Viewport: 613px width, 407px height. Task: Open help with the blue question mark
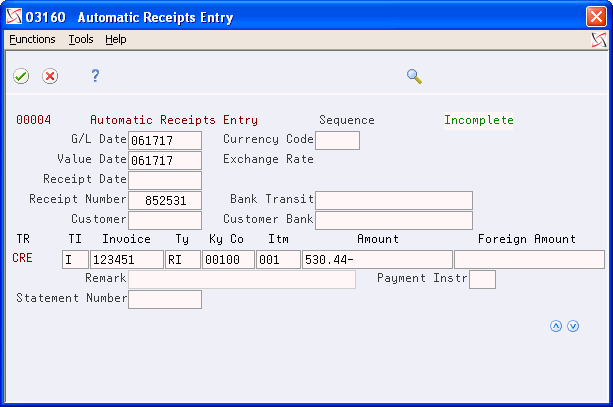pos(95,75)
